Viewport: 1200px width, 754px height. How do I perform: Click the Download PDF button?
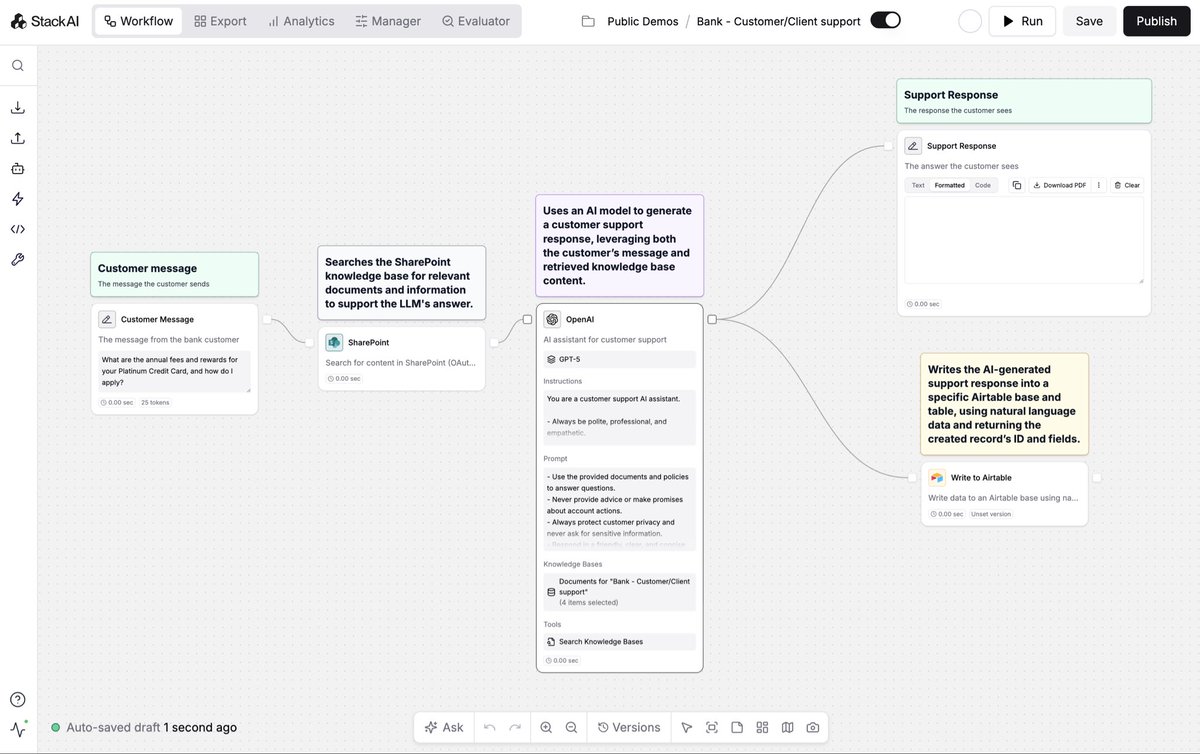(1059, 185)
